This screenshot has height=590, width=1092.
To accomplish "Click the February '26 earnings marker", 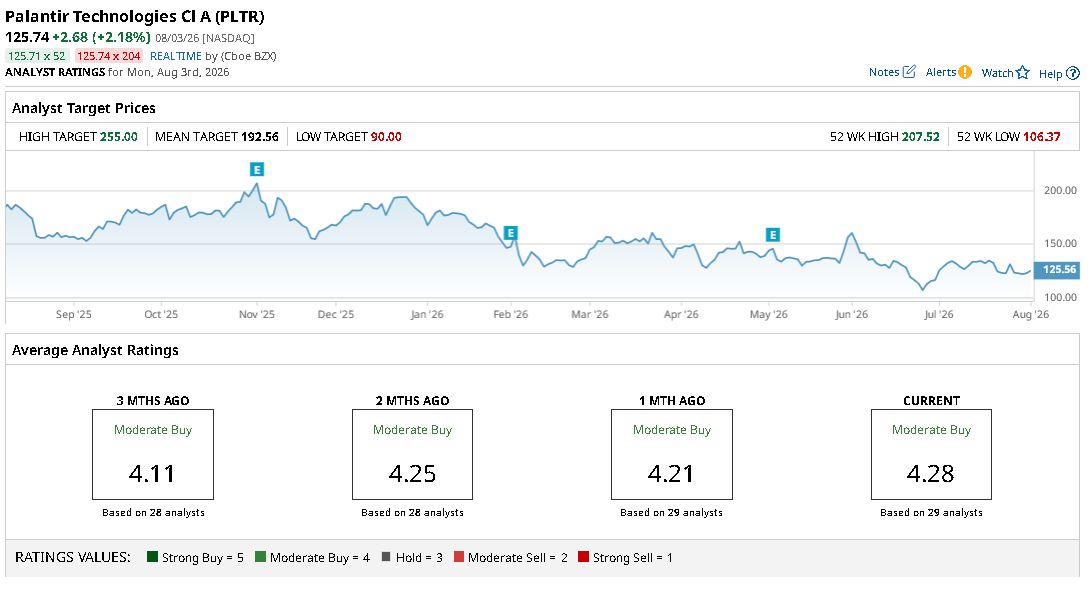I will tap(510, 233).
